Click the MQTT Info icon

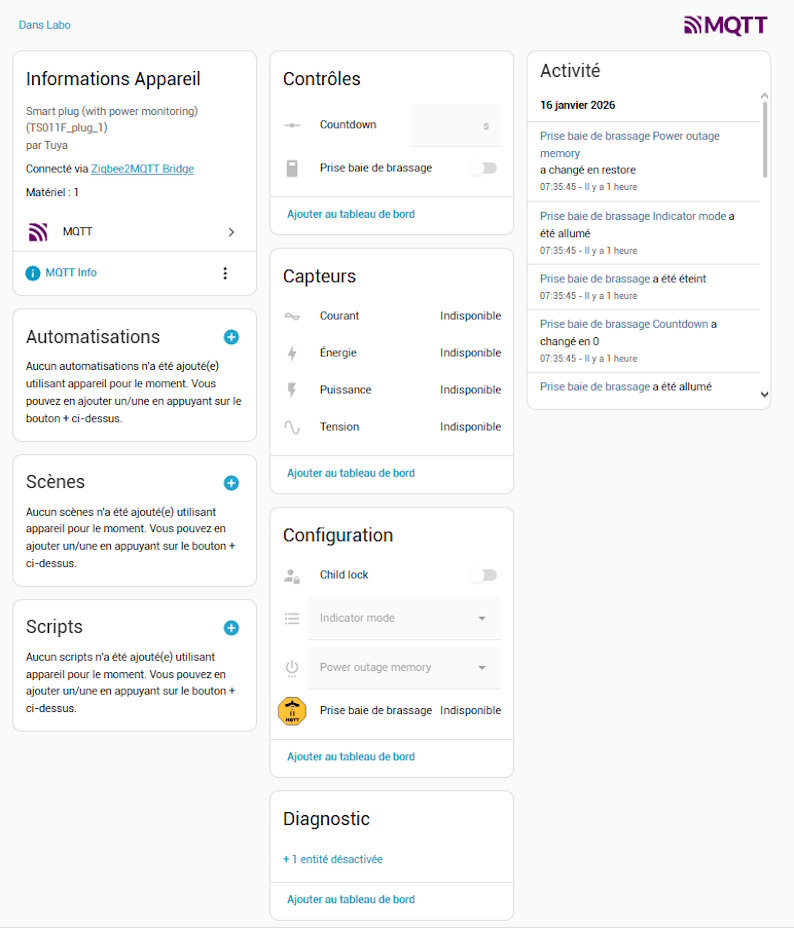point(33,273)
